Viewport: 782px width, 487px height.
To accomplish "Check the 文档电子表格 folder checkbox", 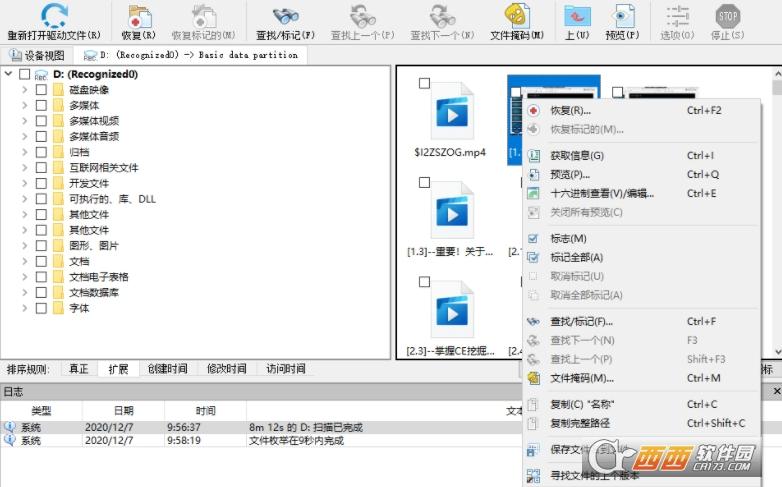I will tap(41, 277).
